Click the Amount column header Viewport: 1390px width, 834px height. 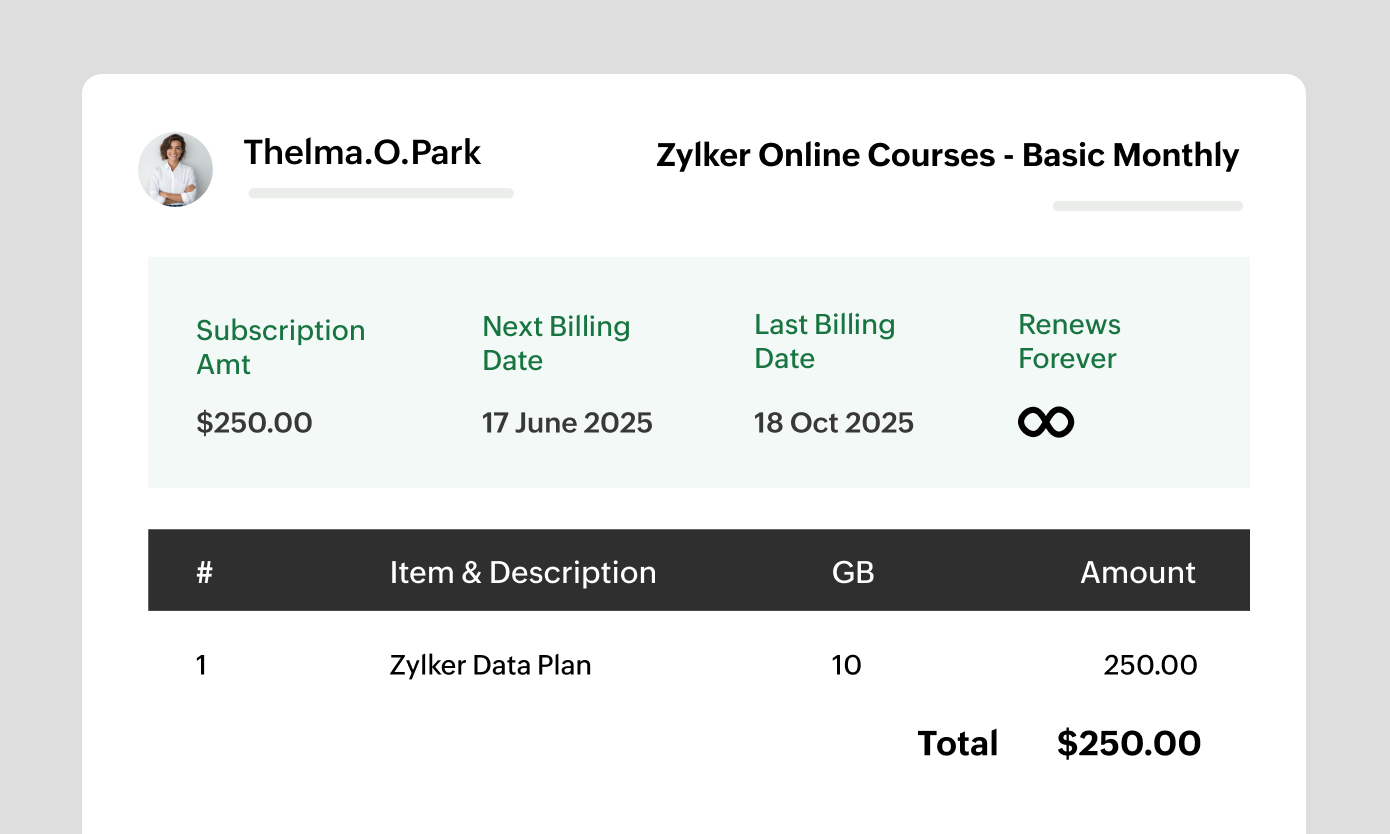[1137, 572]
